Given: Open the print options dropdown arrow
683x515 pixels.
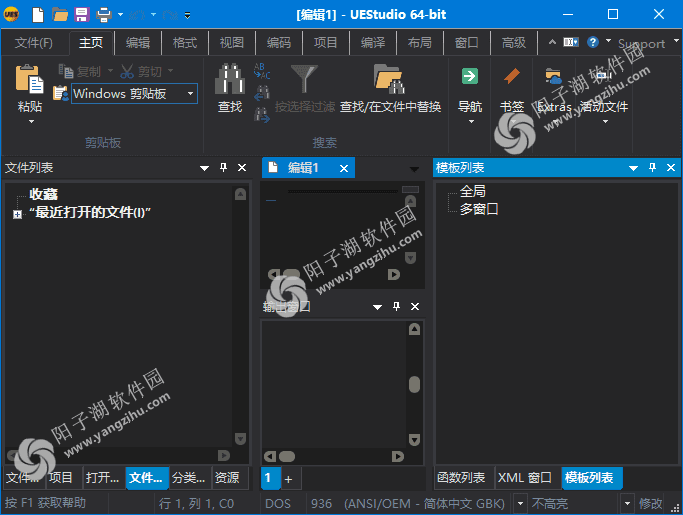Looking at the screenshot, I should [x=121, y=15].
